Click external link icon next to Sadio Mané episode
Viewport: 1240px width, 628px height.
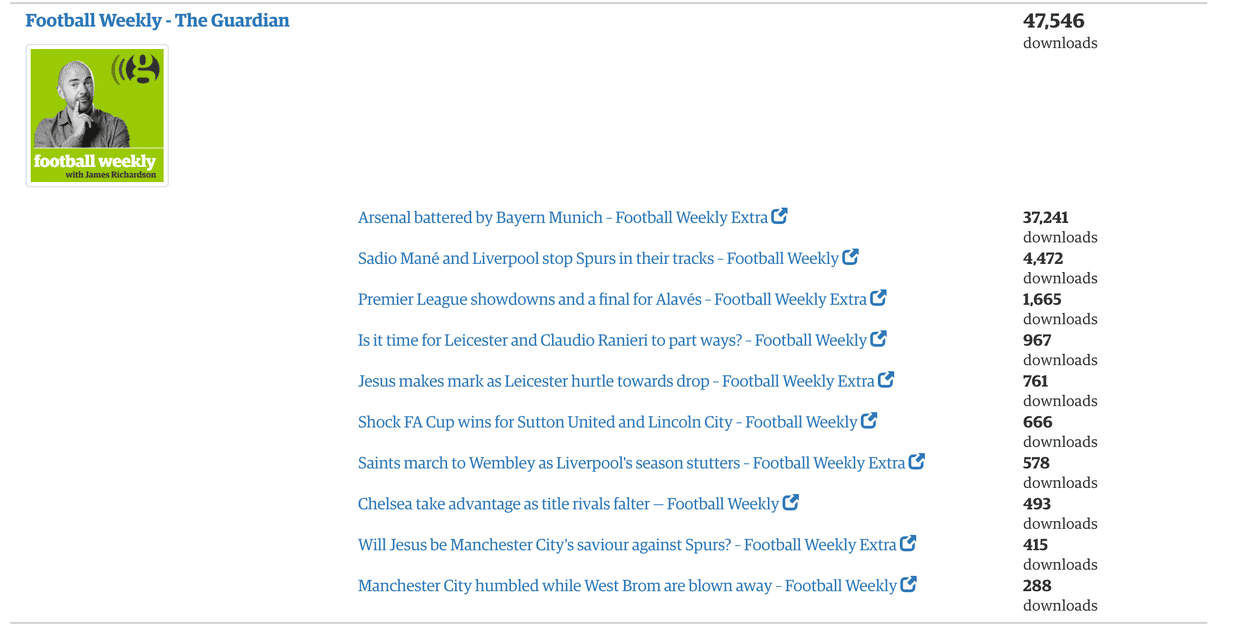[851, 257]
